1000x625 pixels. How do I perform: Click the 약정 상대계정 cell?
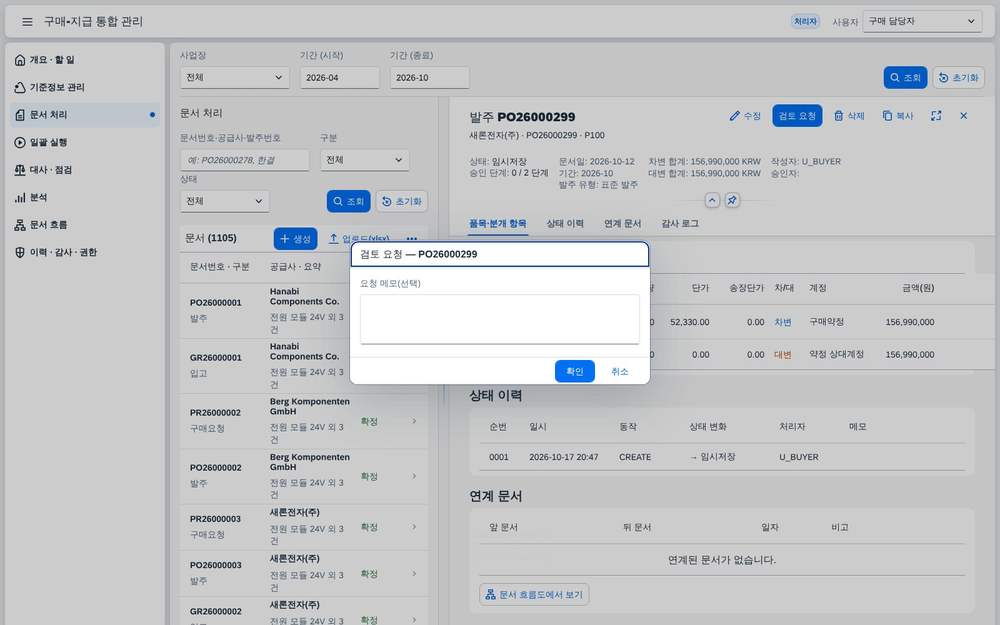pos(836,355)
